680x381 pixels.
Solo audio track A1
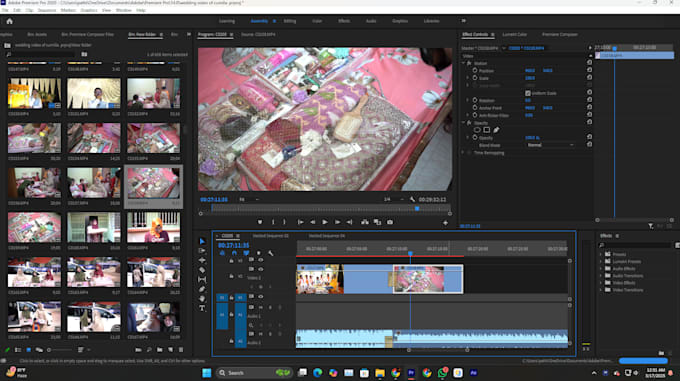tap(270, 307)
